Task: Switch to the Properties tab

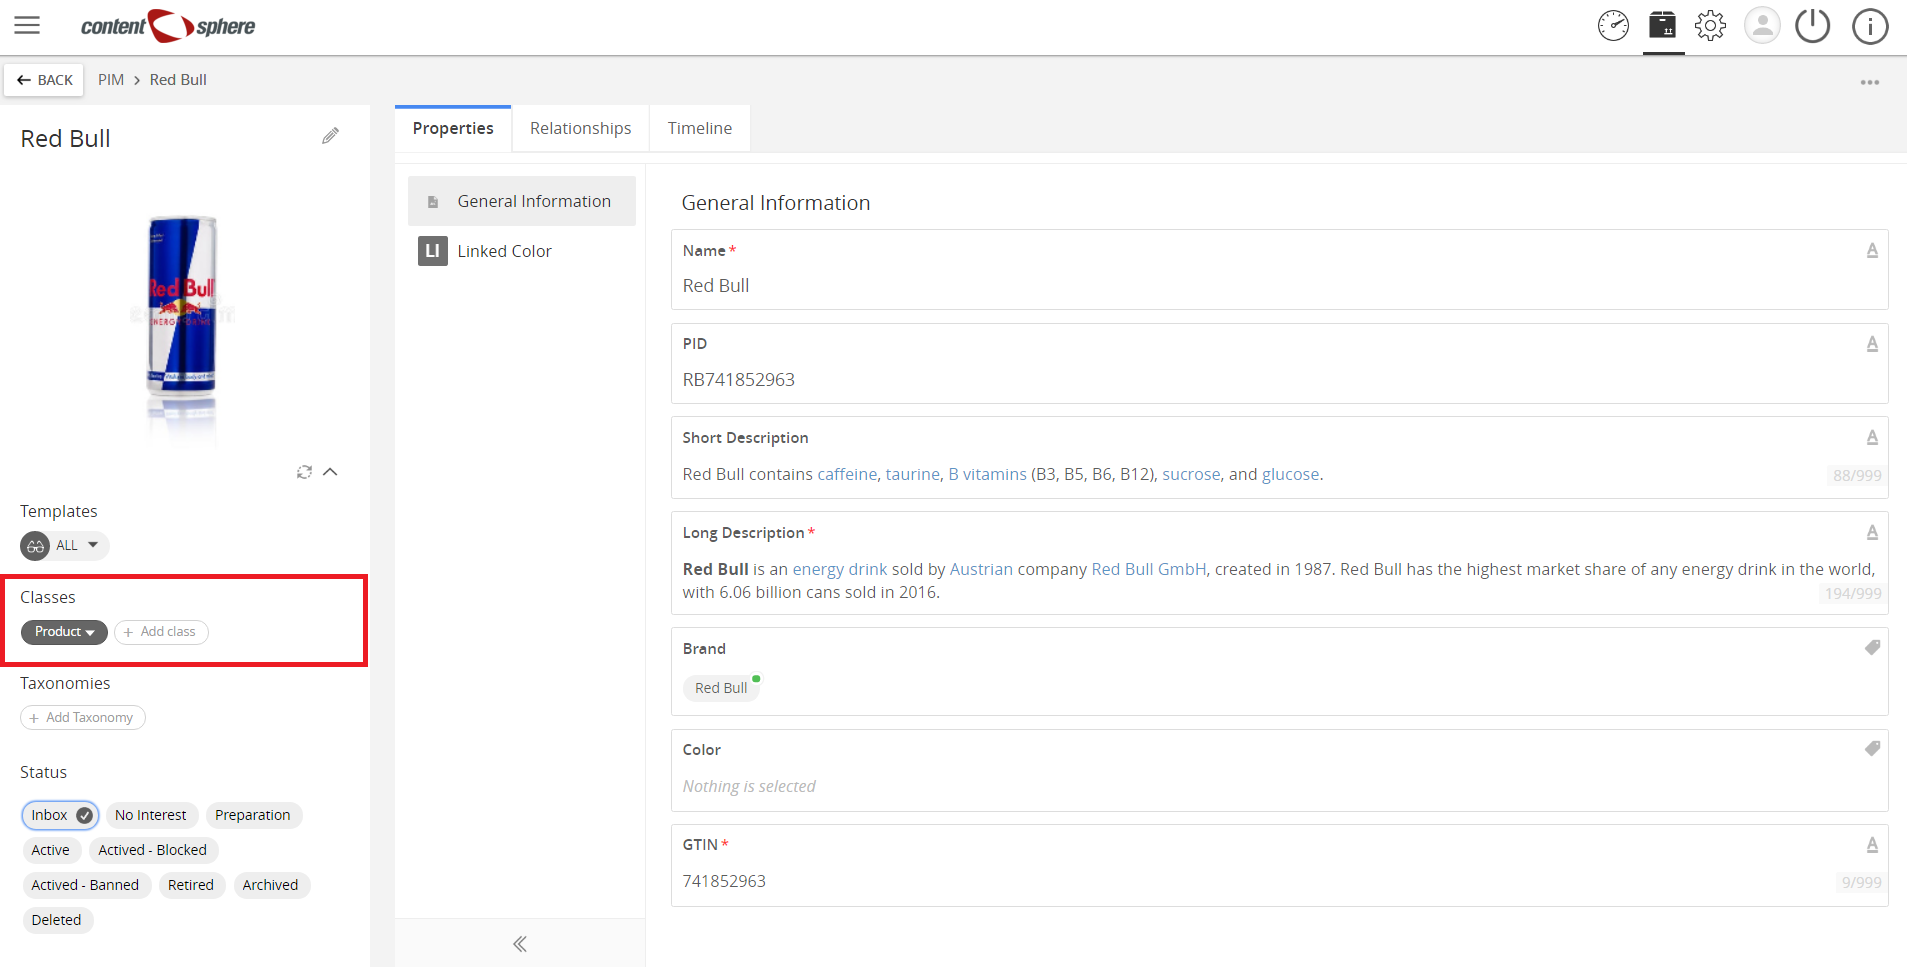Action: pyautogui.click(x=453, y=129)
